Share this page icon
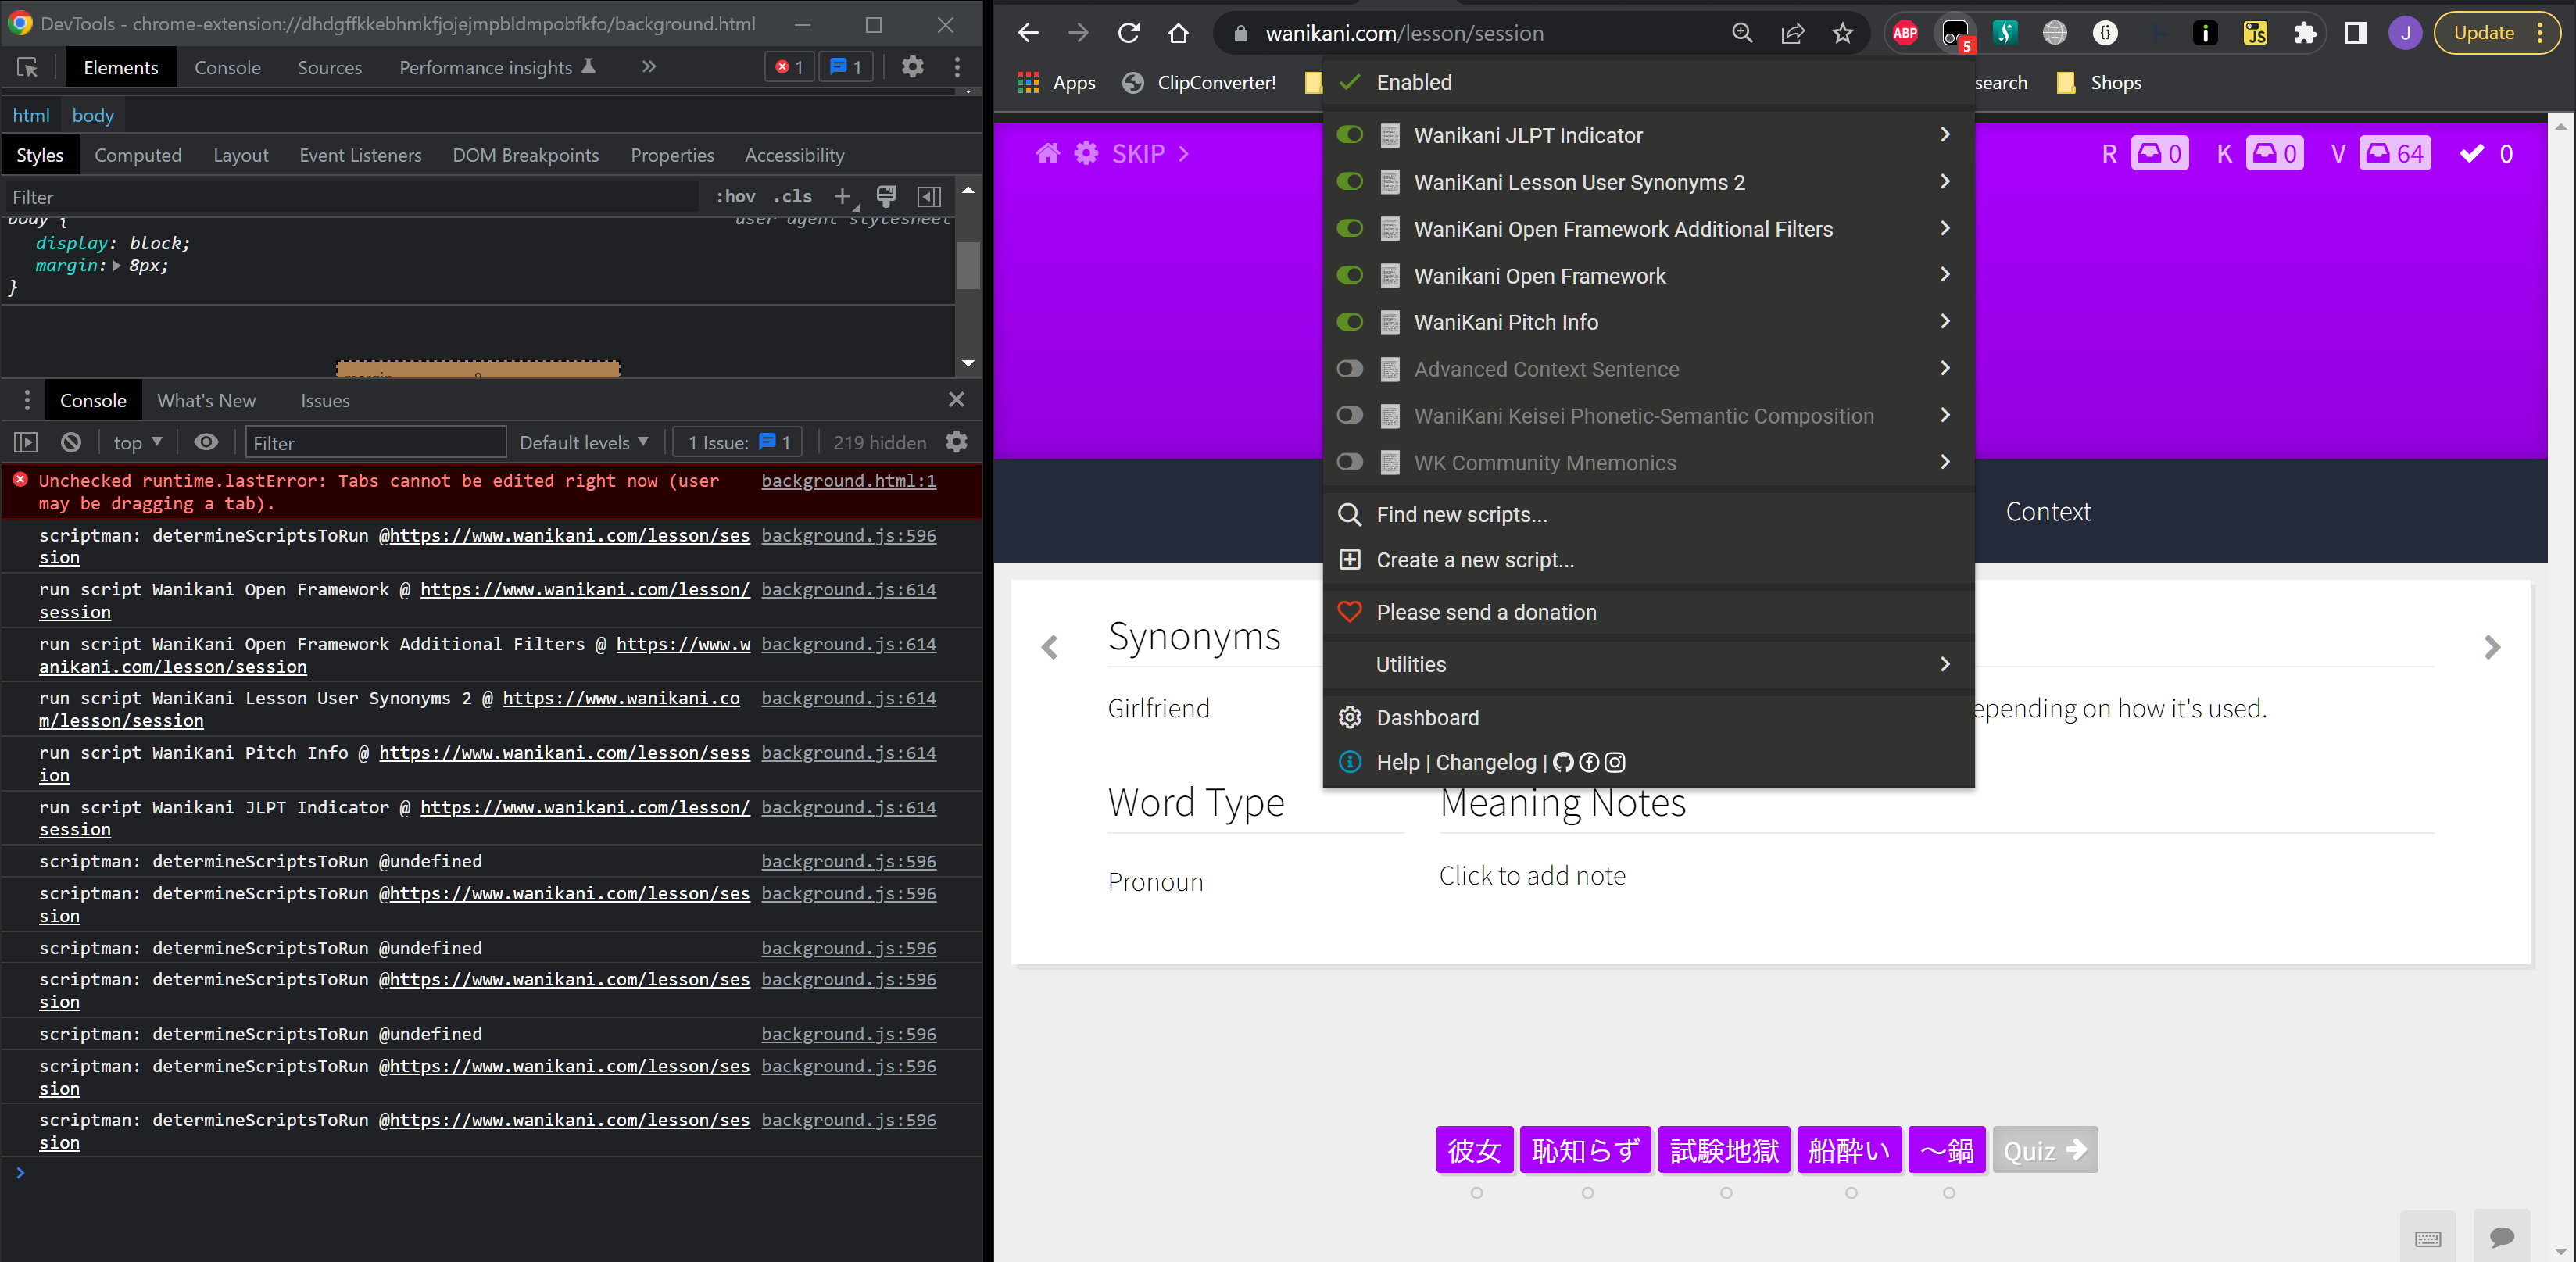The image size is (2576, 1262). point(1793,33)
